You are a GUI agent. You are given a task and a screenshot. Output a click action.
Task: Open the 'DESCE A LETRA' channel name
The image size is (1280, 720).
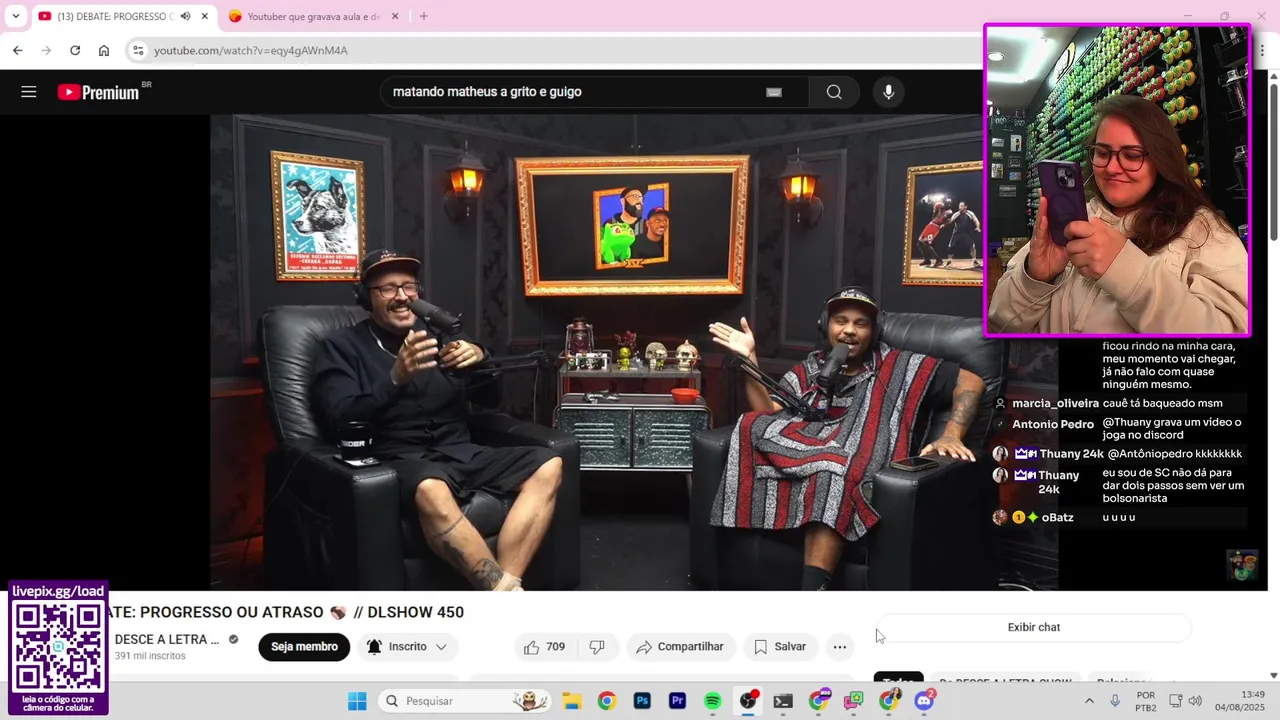166,639
